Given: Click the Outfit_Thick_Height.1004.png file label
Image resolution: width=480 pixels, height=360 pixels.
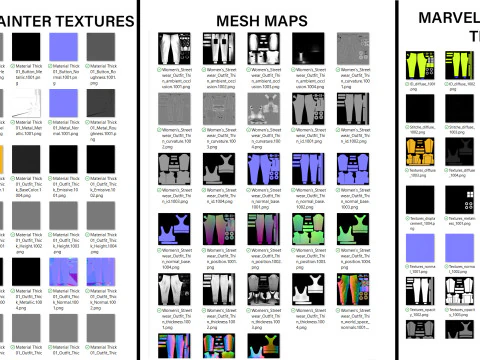Looking at the screenshot, I should click(103, 243).
